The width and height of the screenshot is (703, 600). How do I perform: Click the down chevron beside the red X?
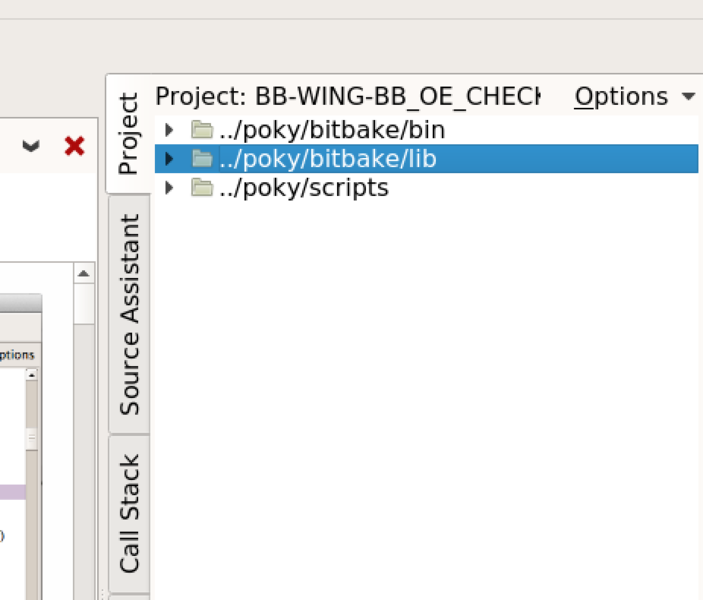click(x=32, y=146)
